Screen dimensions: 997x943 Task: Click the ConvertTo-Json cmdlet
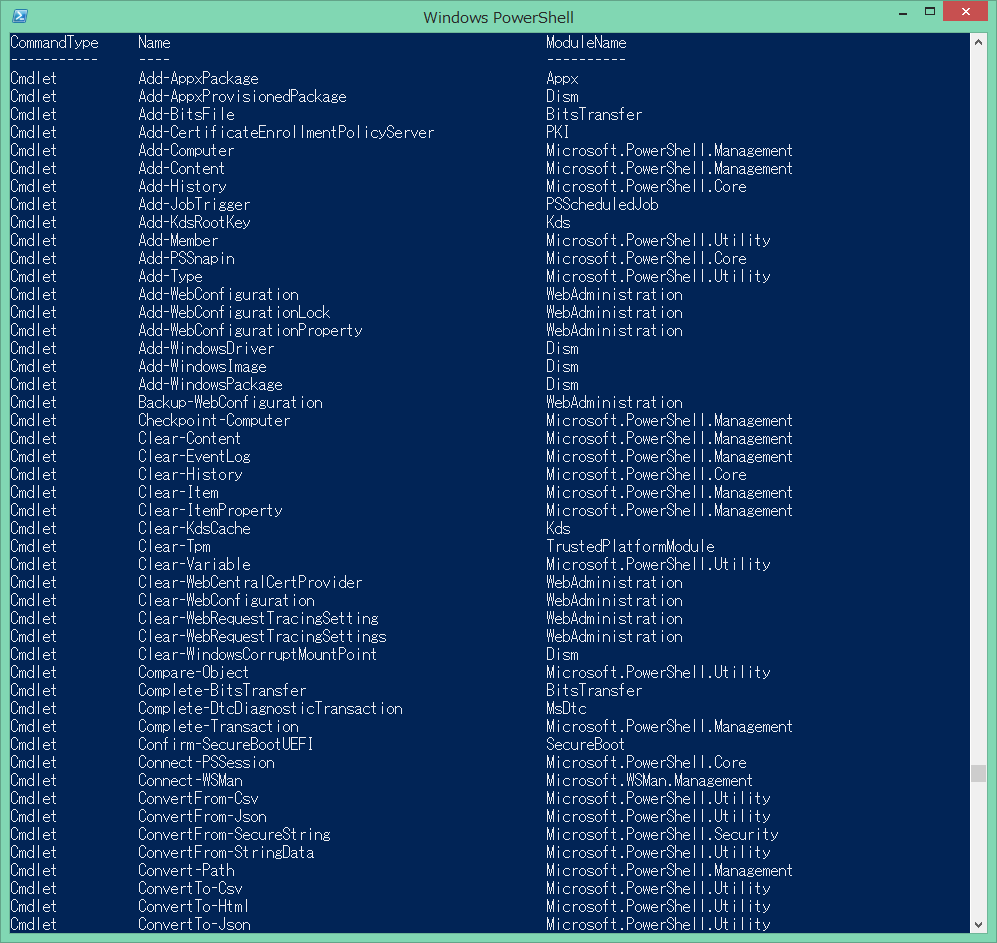pos(195,925)
